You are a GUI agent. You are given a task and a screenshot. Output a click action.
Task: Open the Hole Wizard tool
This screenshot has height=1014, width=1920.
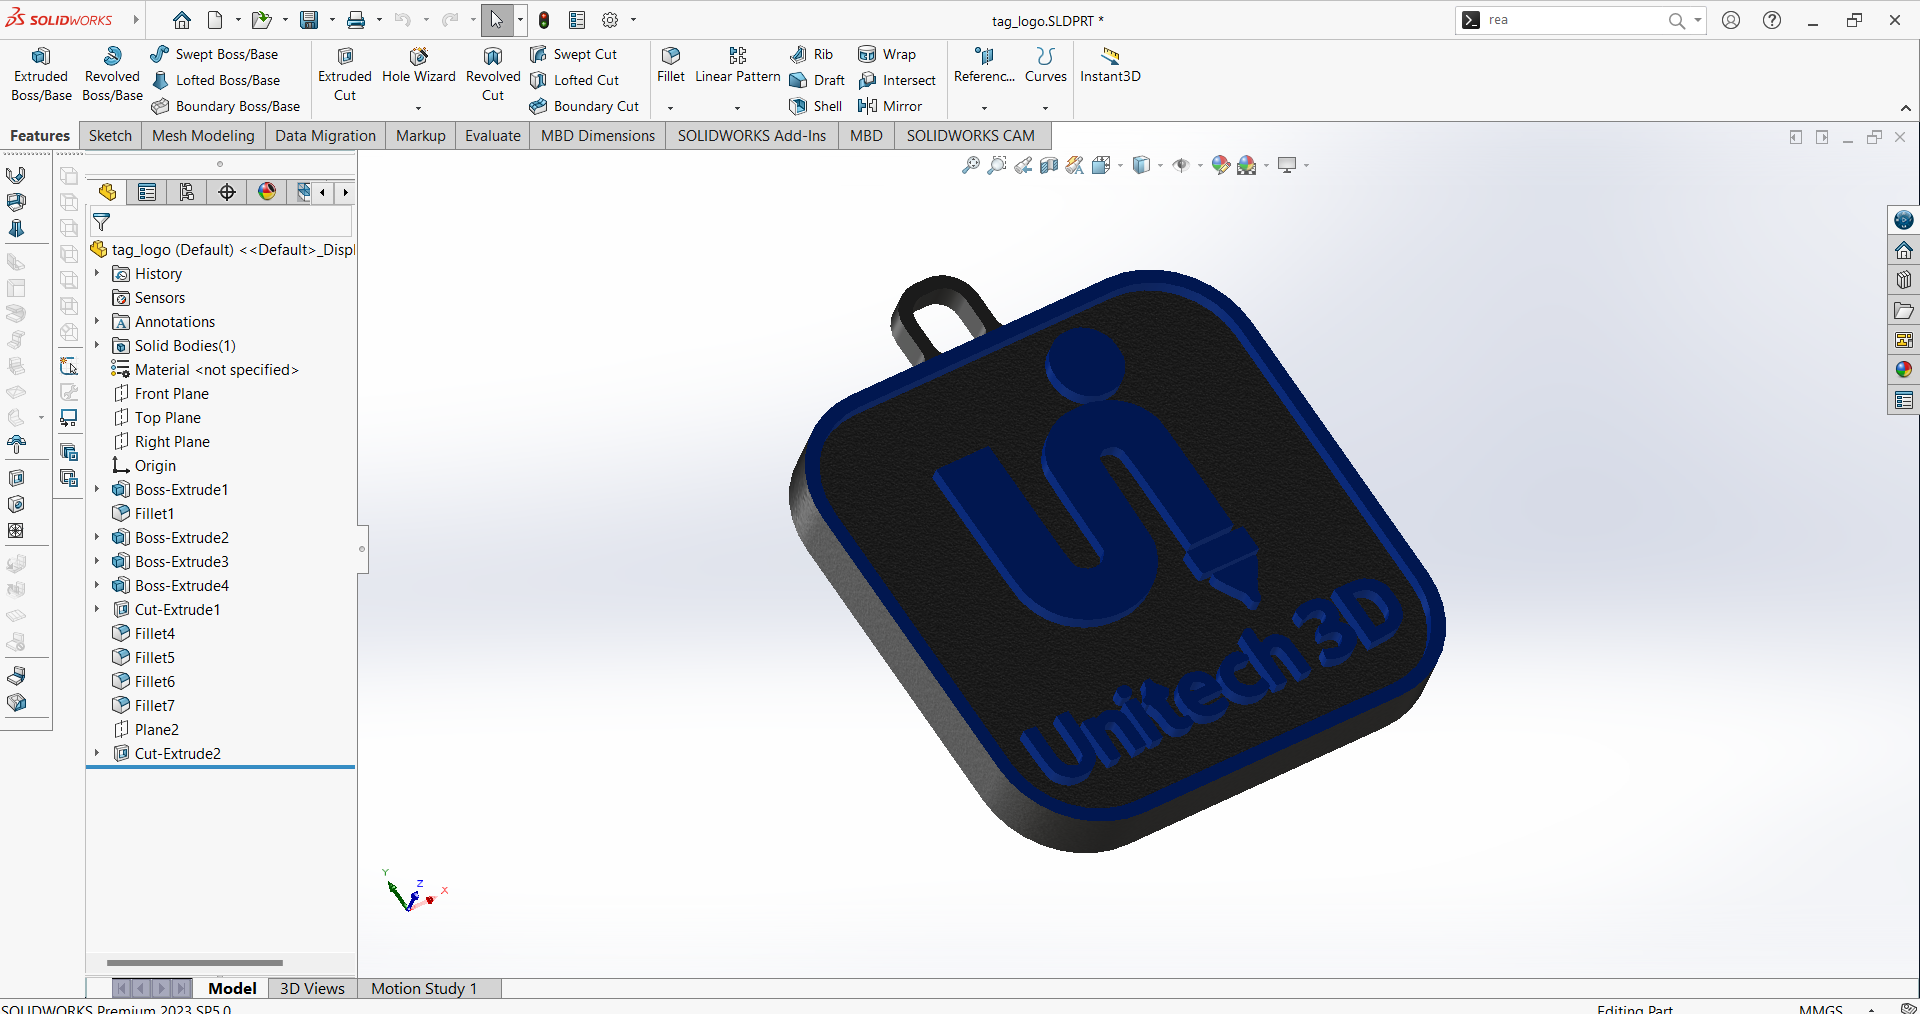[418, 66]
